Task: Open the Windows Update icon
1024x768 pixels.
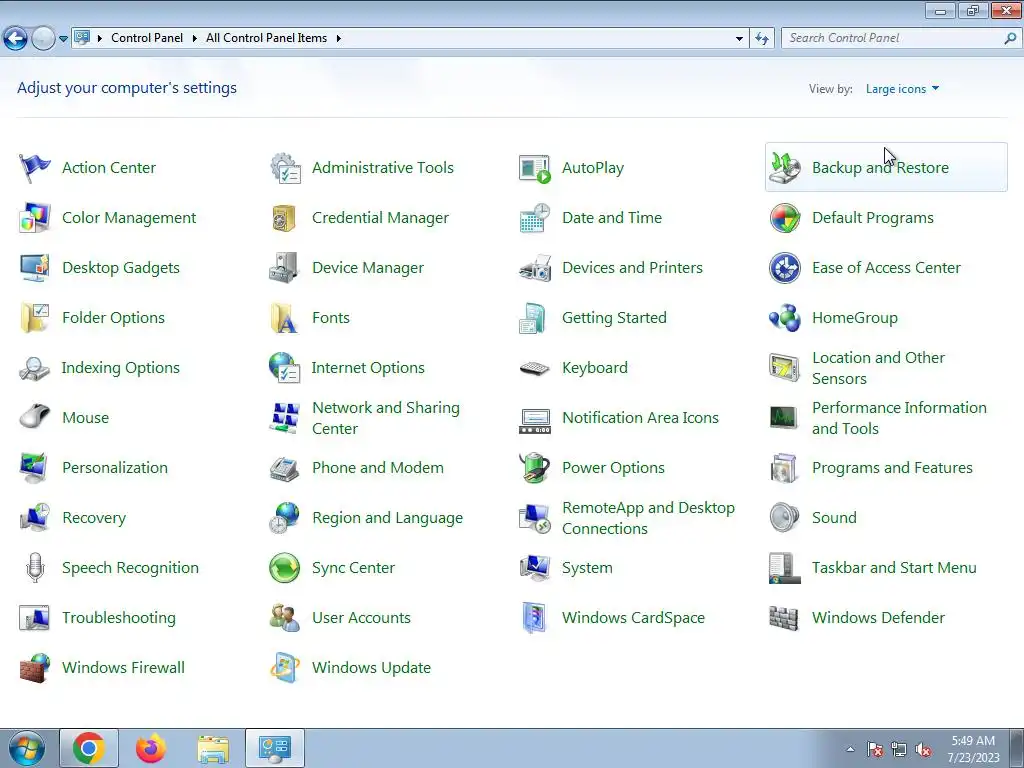Action: 285,668
